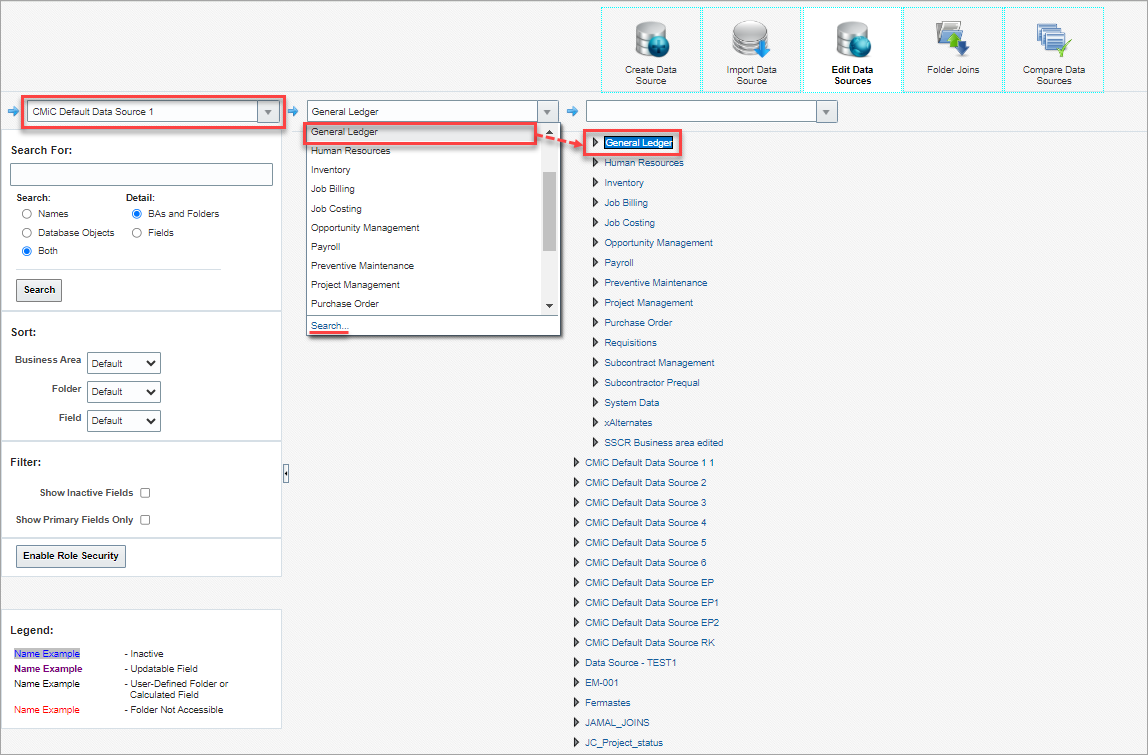The image size is (1148, 755).
Task: Select the xAlternates tree item
Action: click(x=627, y=423)
